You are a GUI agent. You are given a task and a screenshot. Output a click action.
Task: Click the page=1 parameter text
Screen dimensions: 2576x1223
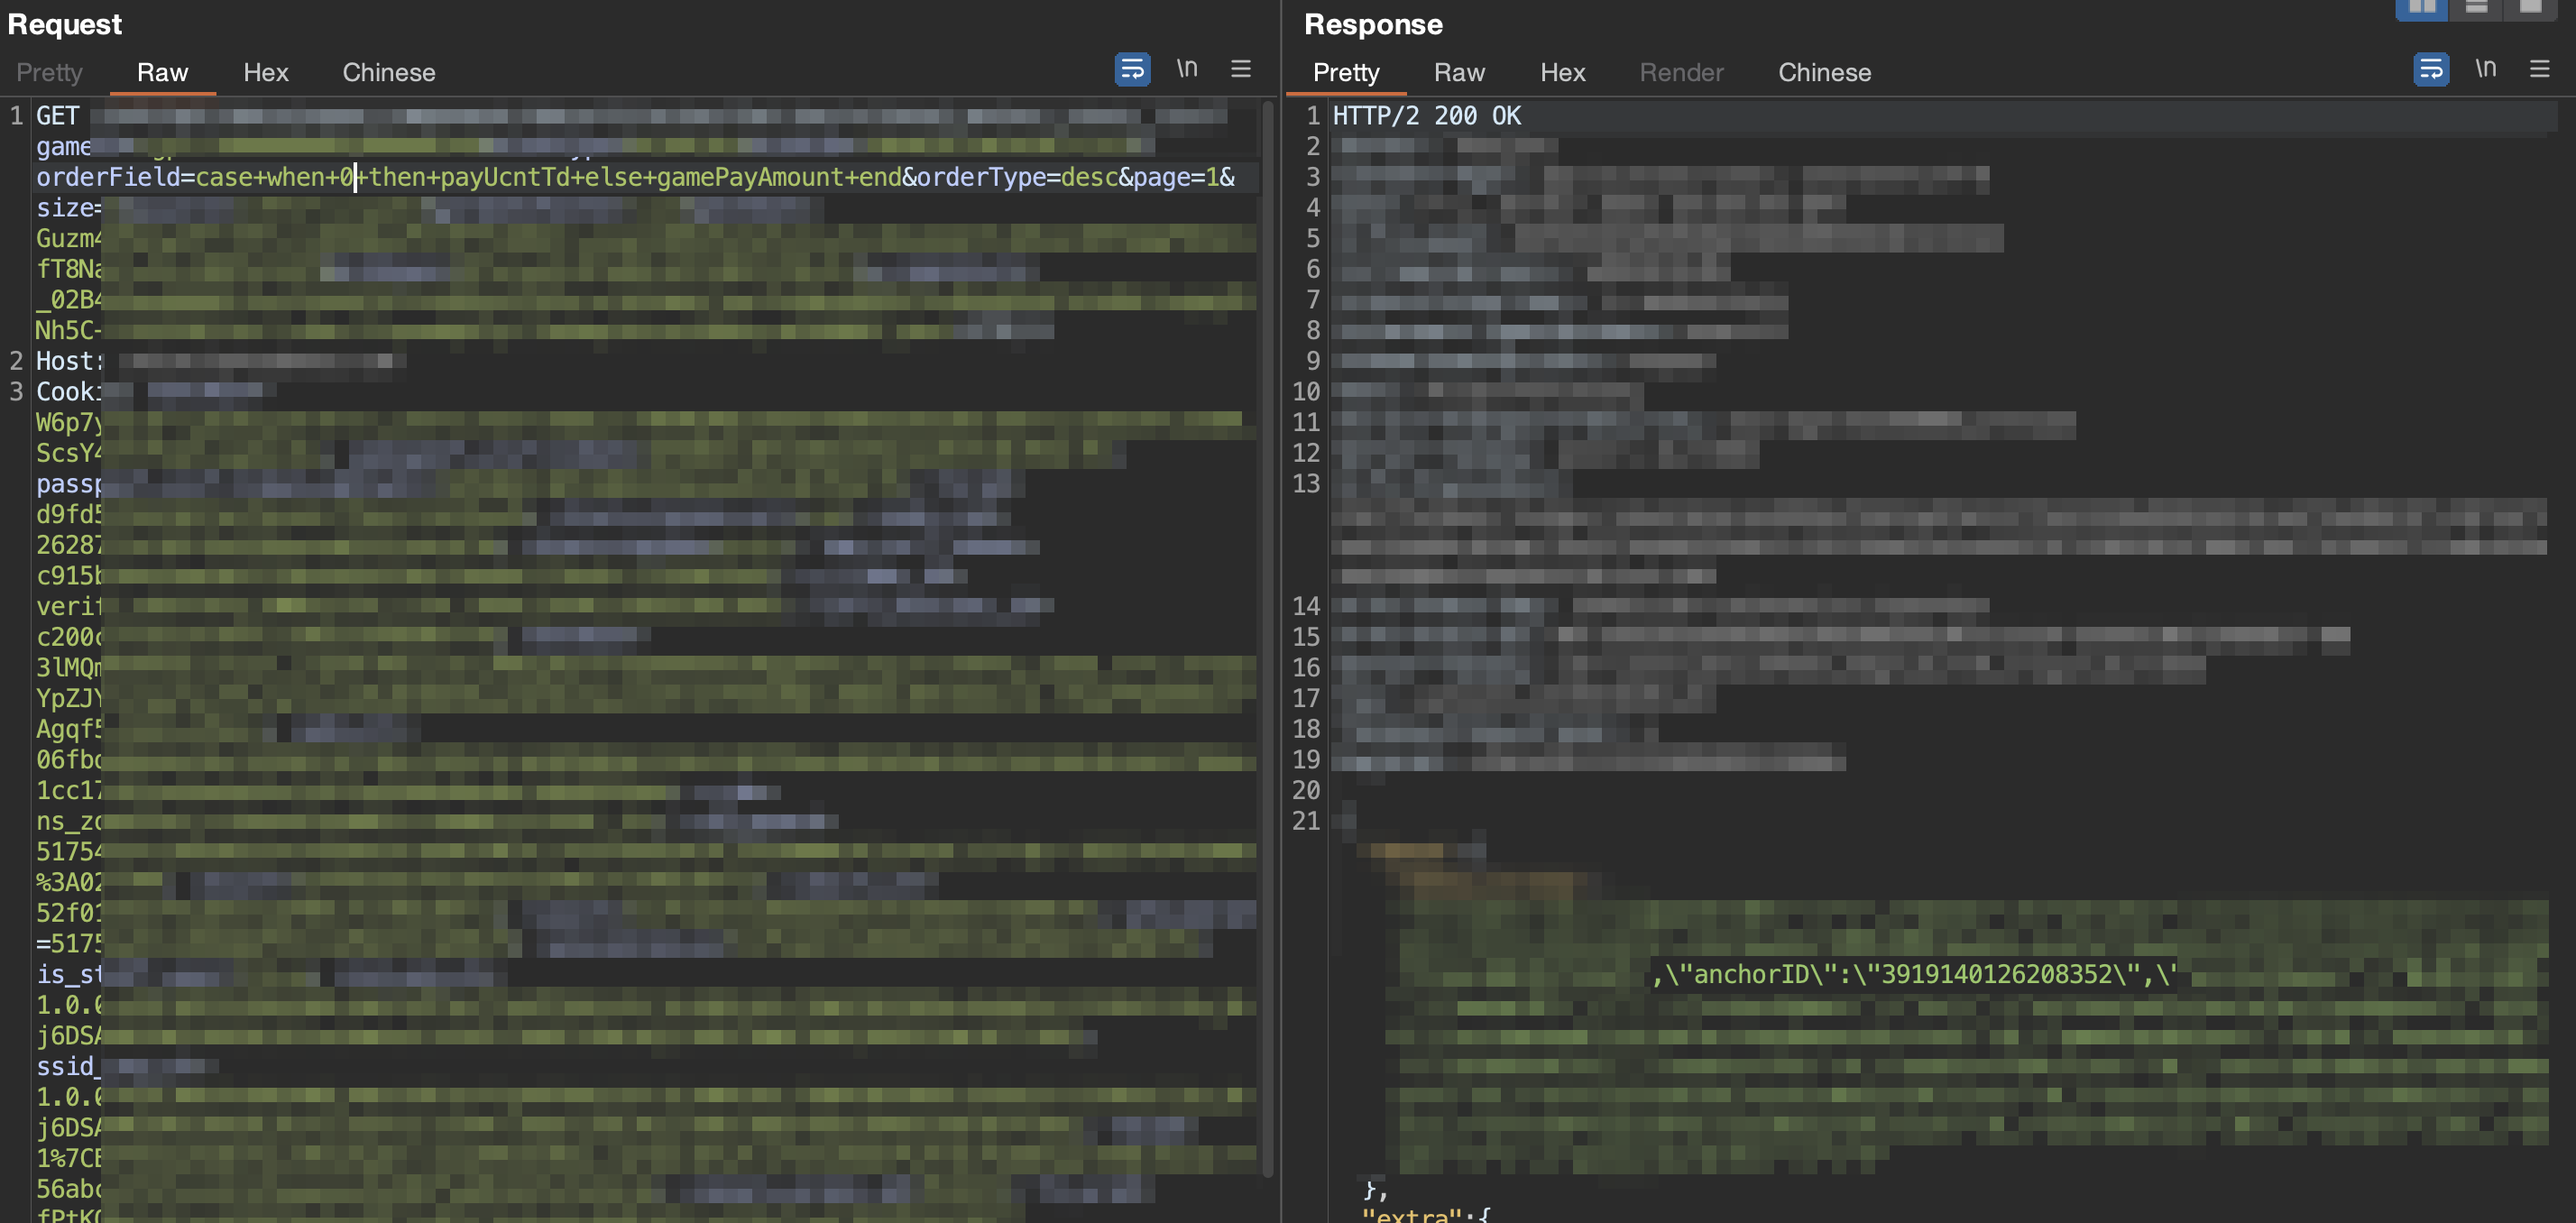pyautogui.click(x=1176, y=177)
